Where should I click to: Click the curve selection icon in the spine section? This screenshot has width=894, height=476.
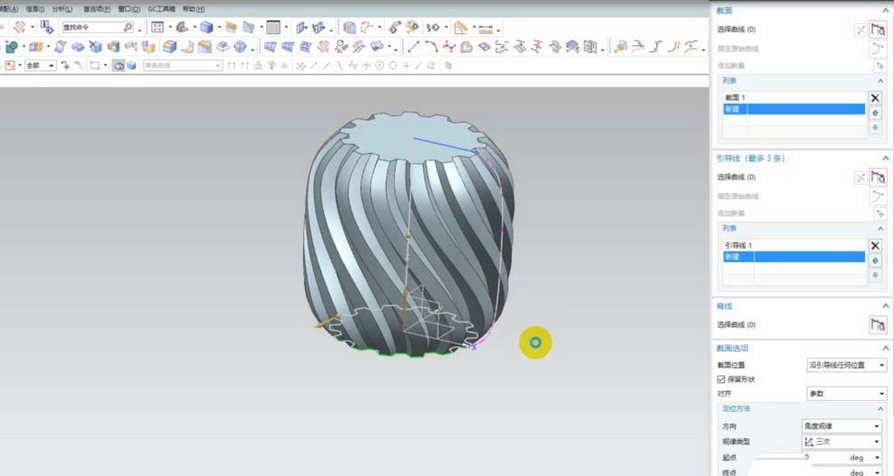point(878,325)
